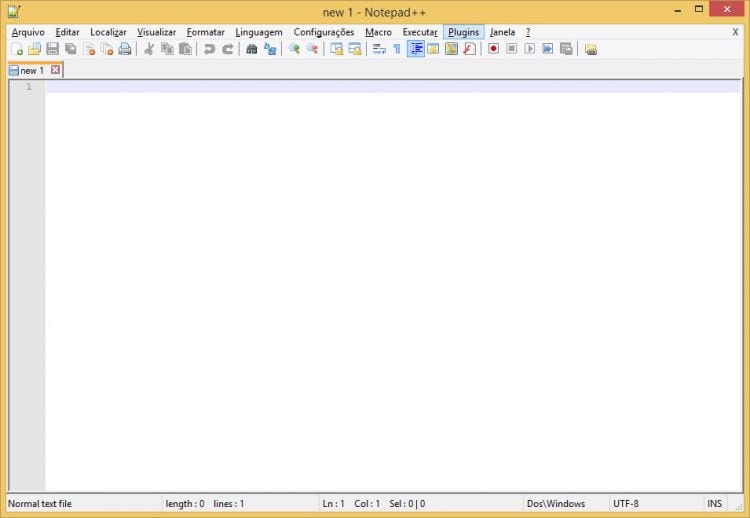The height and width of the screenshot is (518, 750).
Task: Toggle synchronized vertical scrolling icon
Action: click(x=337, y=49)
